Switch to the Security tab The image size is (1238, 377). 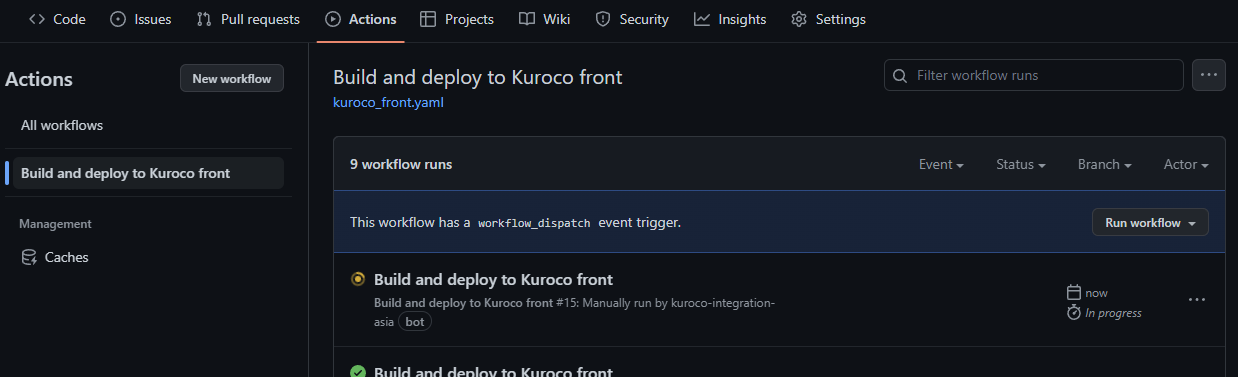(x=632, y=19)
